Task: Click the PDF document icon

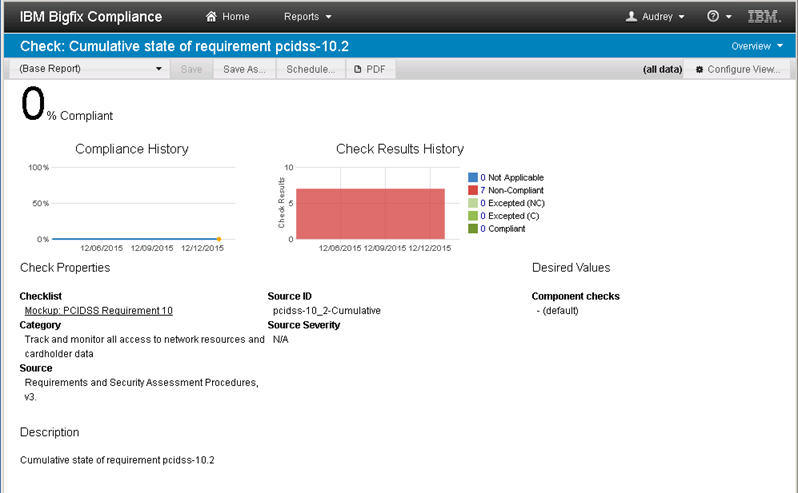Action: [357, 69]
